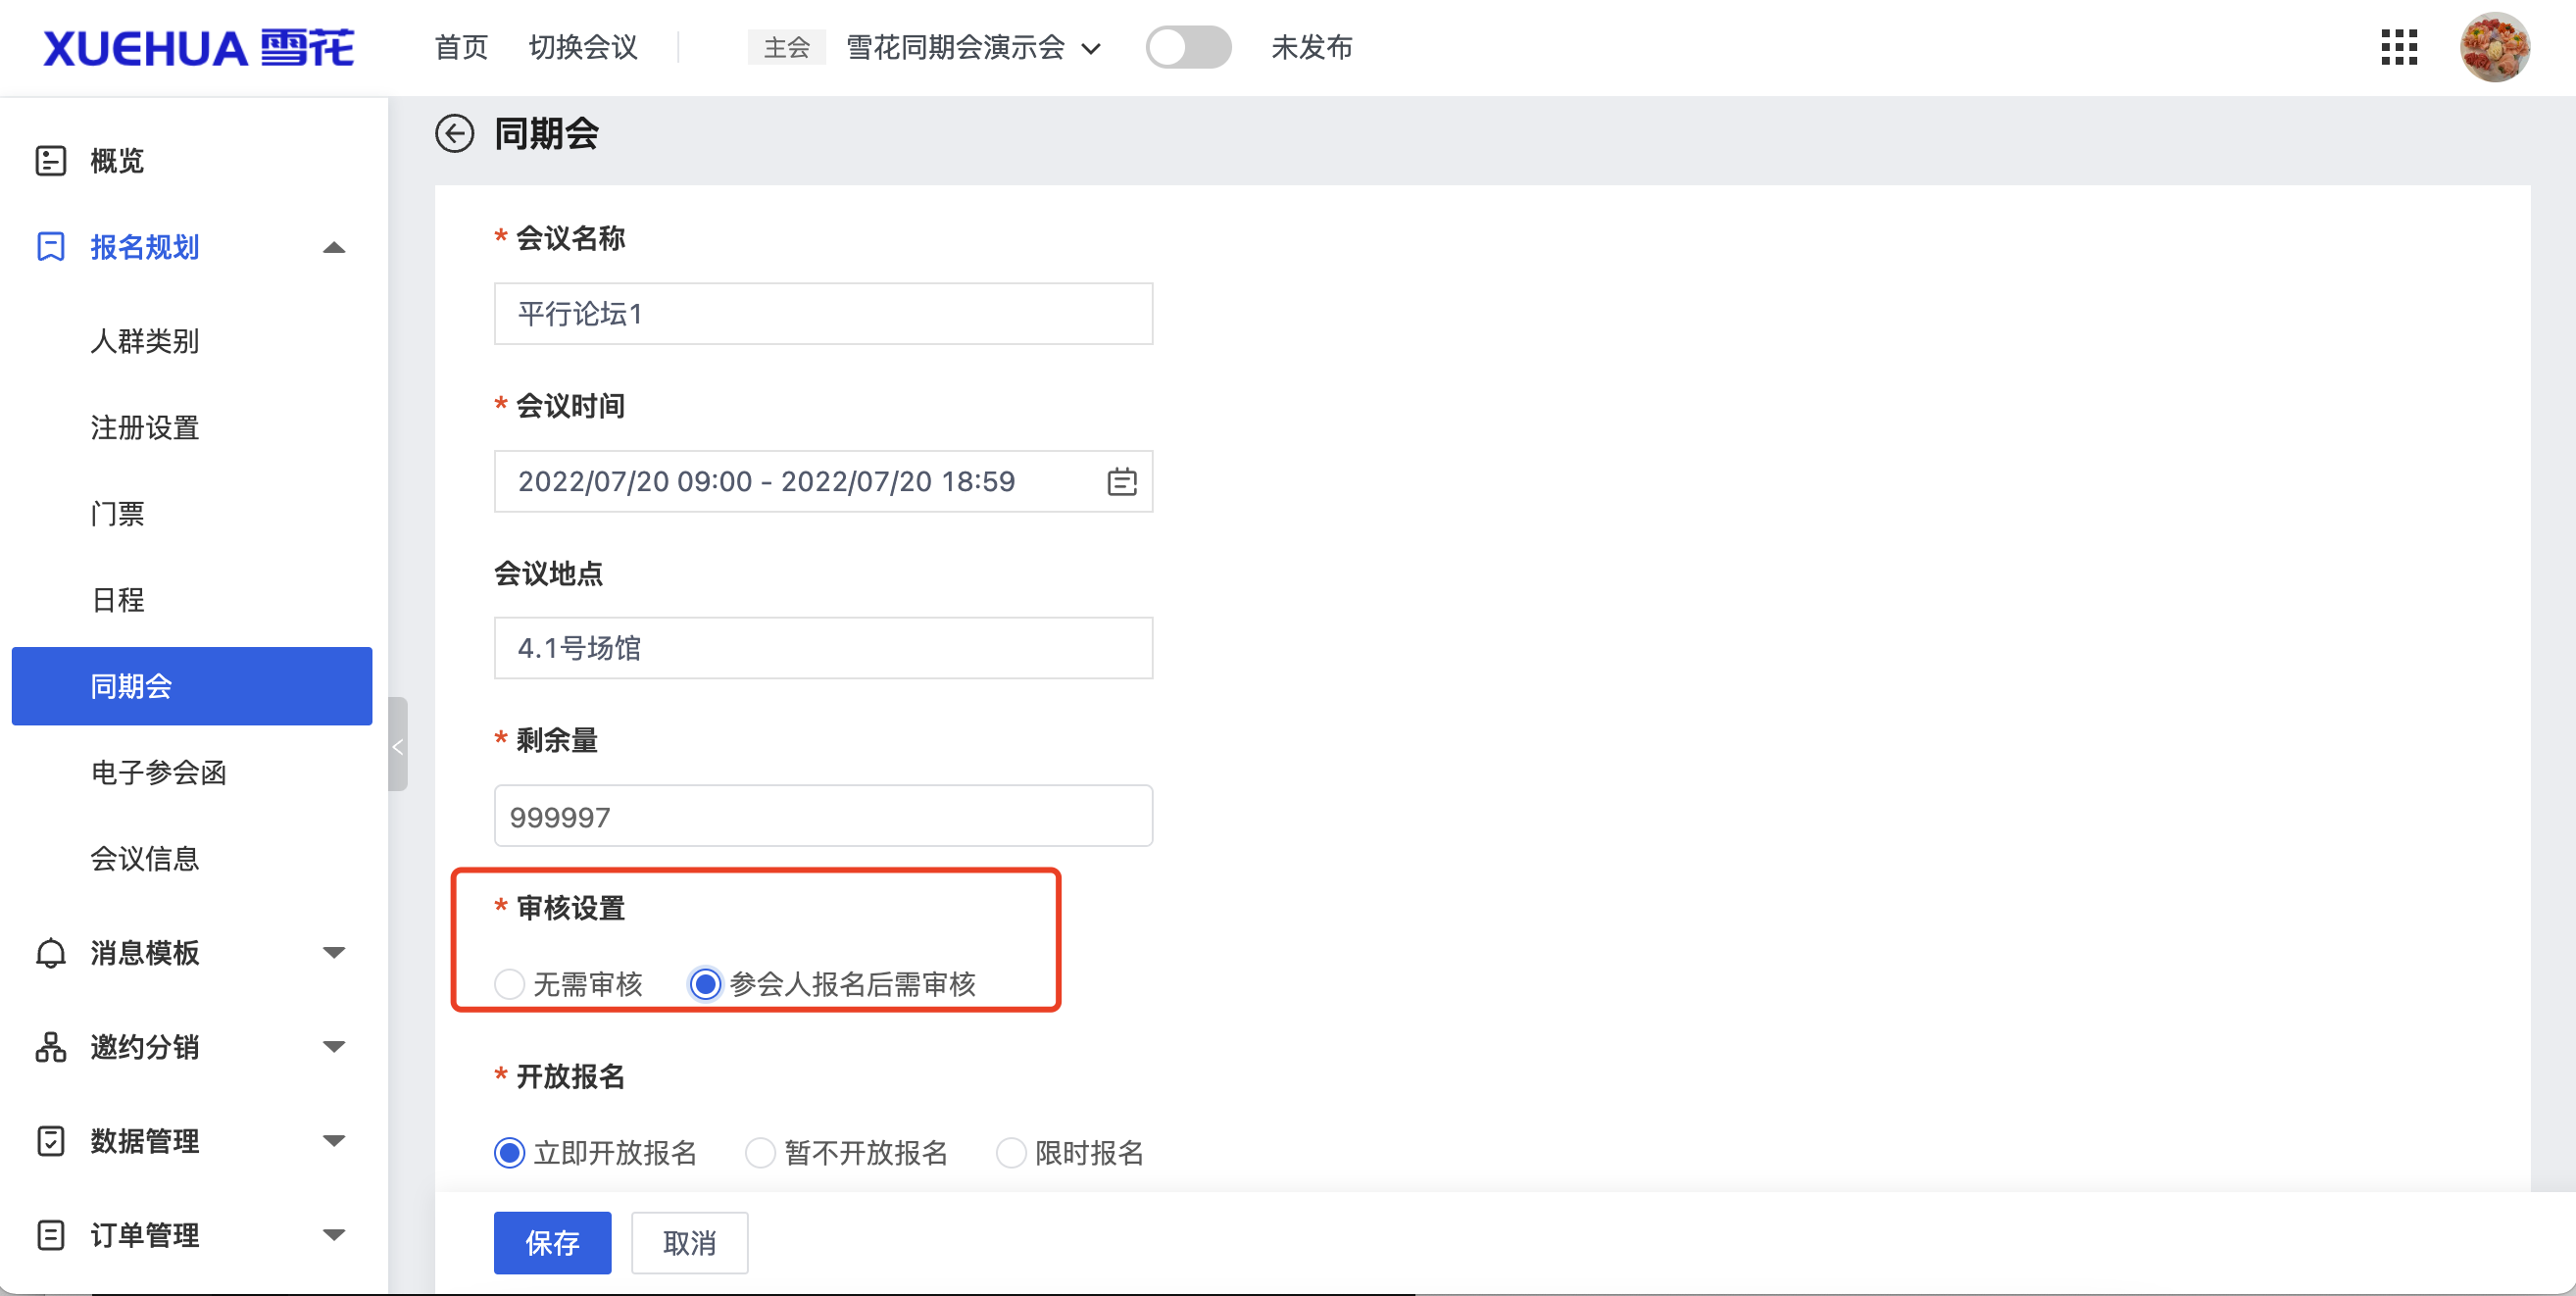The width and height of the screenshot is (2576, 1296).
Task: Click the 邀约分销 hierarchy icon
Action: (x=51, y=1047)
